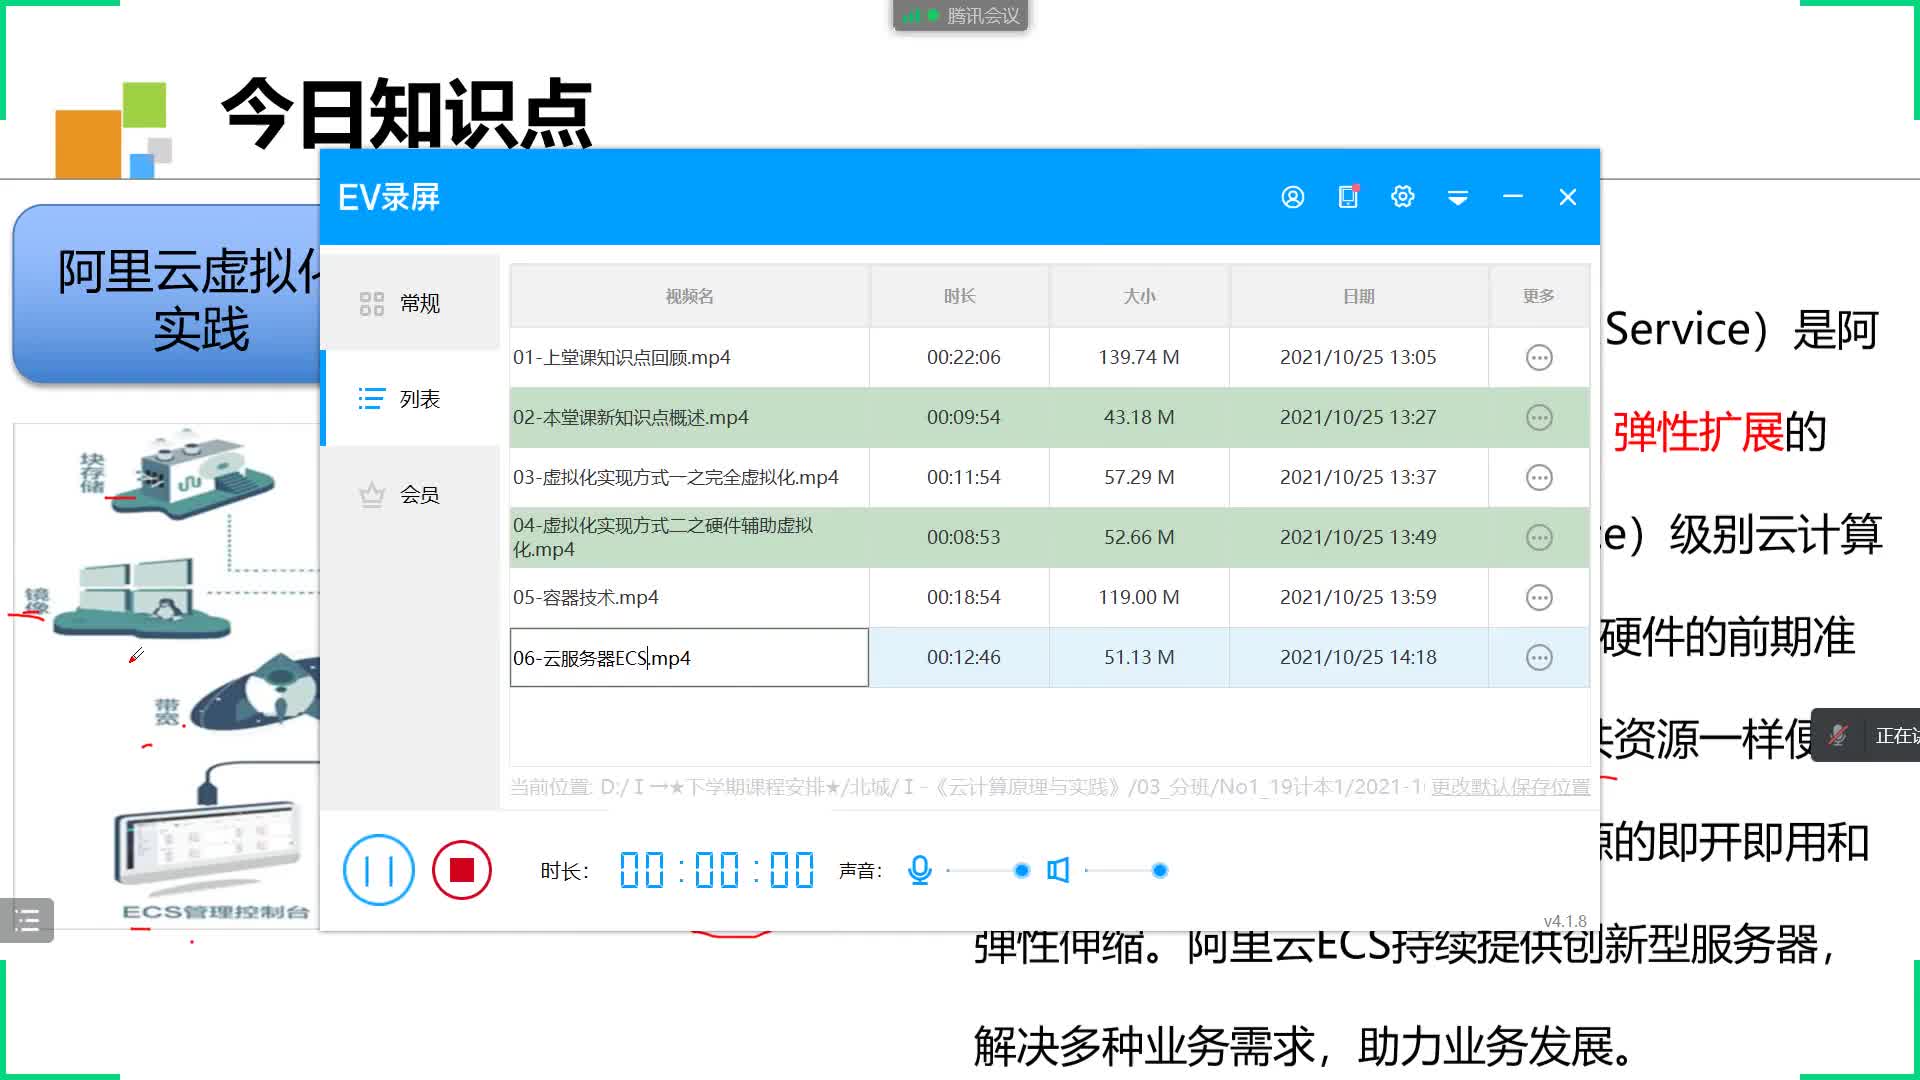Open more options for 04-虚拟化实现方式二 video
1920x1080 pixels.
click(1539, 537)
